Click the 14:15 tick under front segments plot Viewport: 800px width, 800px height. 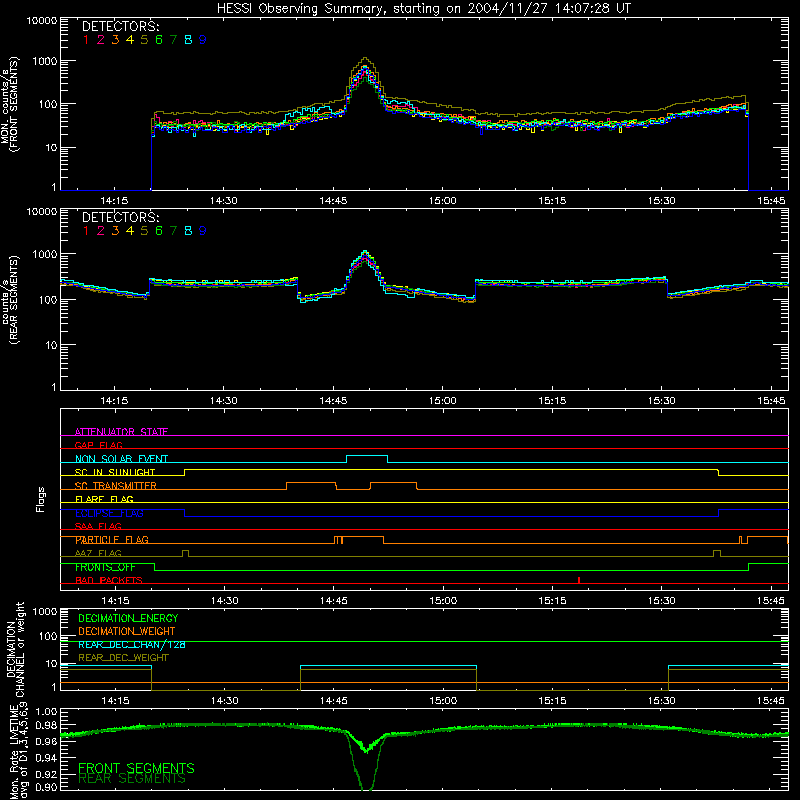[x=114, y=201]
